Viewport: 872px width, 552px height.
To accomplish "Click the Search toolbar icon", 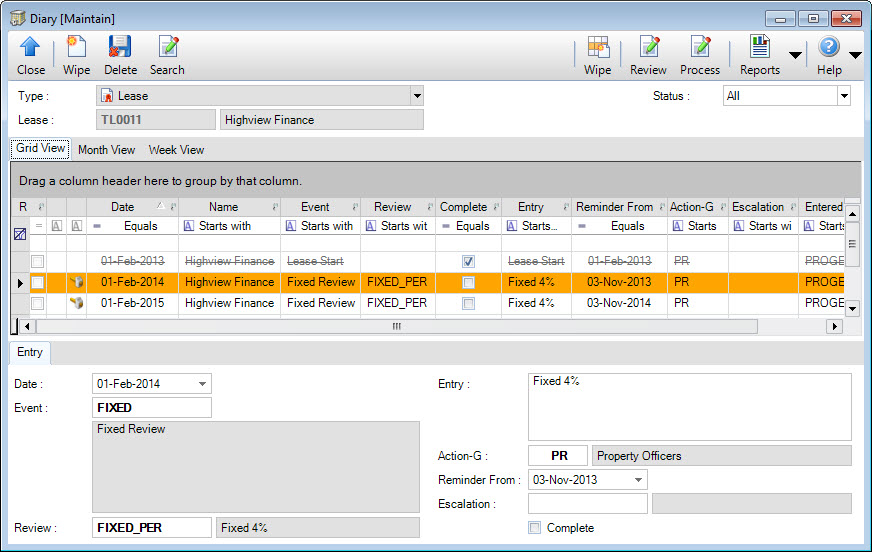I will 168,47.
